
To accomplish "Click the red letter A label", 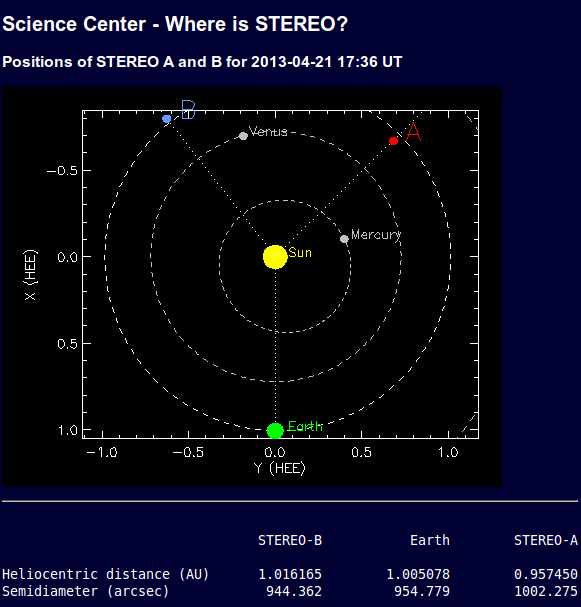I will click(x=413, y=132).
